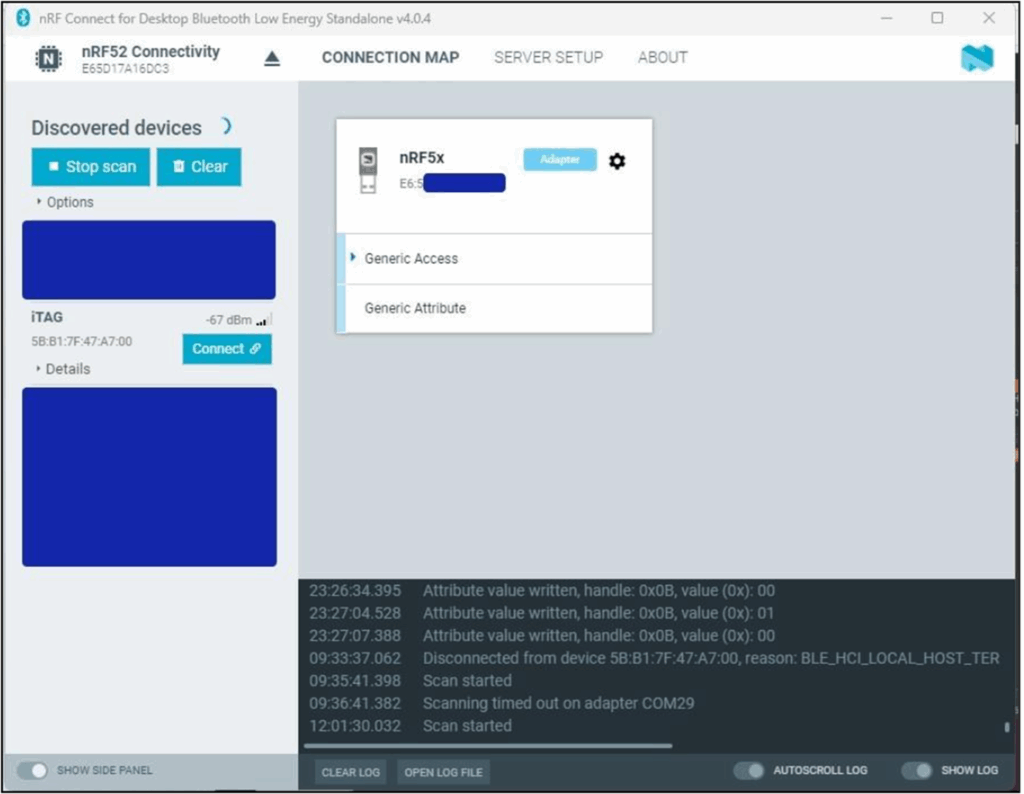Toggle the Autoscroll Log switch
This screenshot has width=1024, height=794.
[749, 770]
